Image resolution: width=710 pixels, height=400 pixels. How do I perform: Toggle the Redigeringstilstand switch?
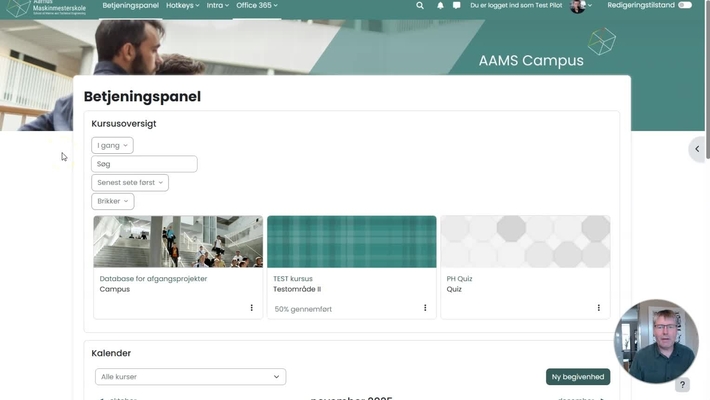(x=684, y=5)
